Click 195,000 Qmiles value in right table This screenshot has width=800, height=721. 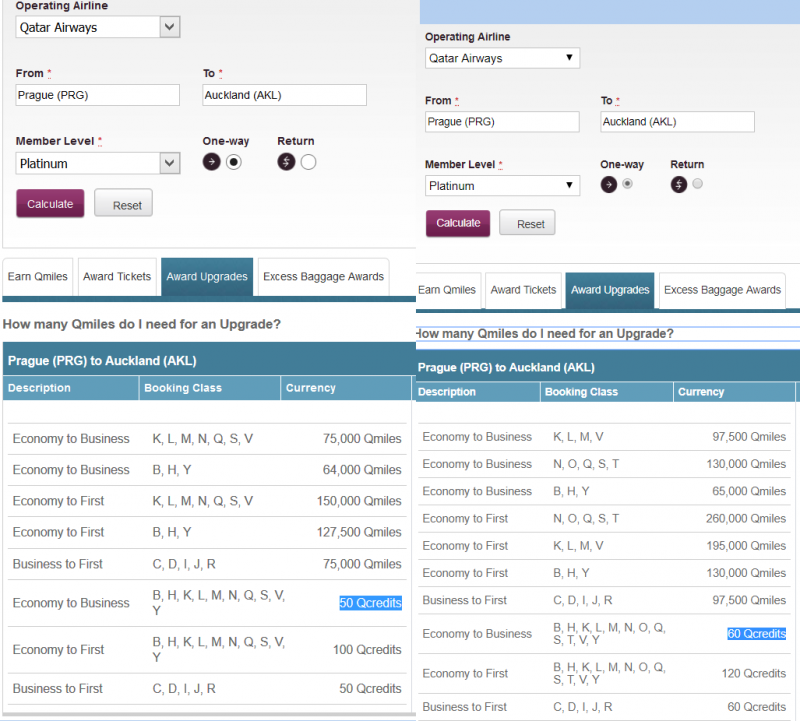point(746,545)
